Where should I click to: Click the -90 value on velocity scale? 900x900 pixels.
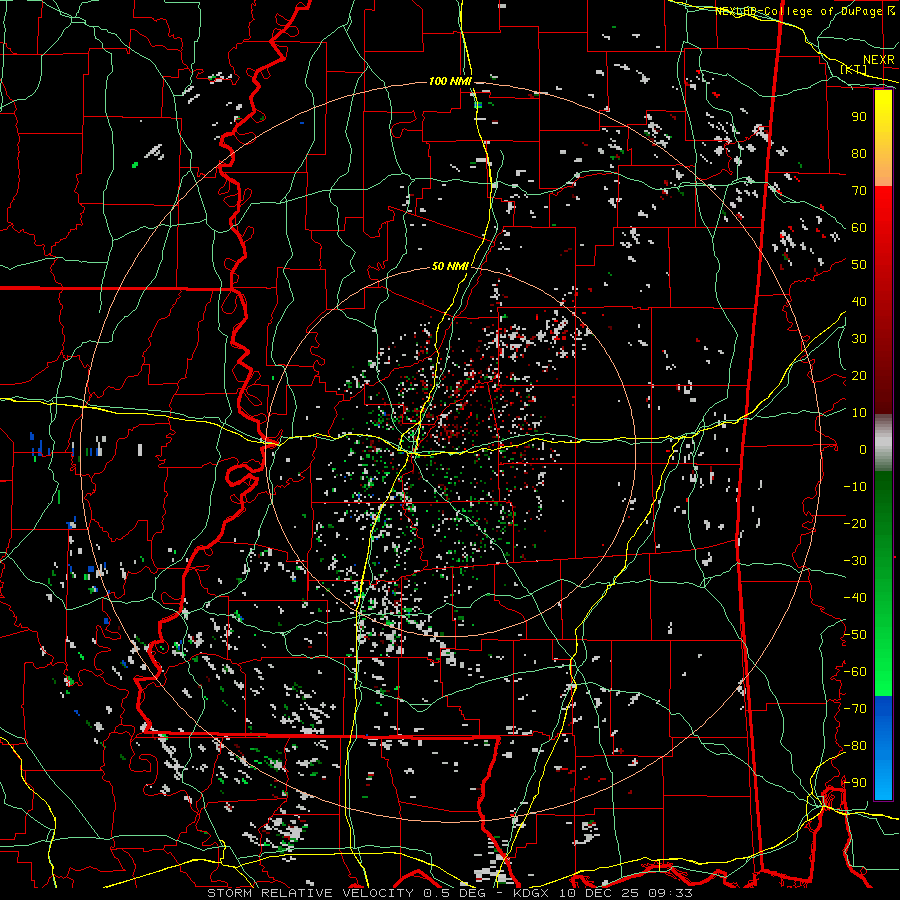(855, 783)
